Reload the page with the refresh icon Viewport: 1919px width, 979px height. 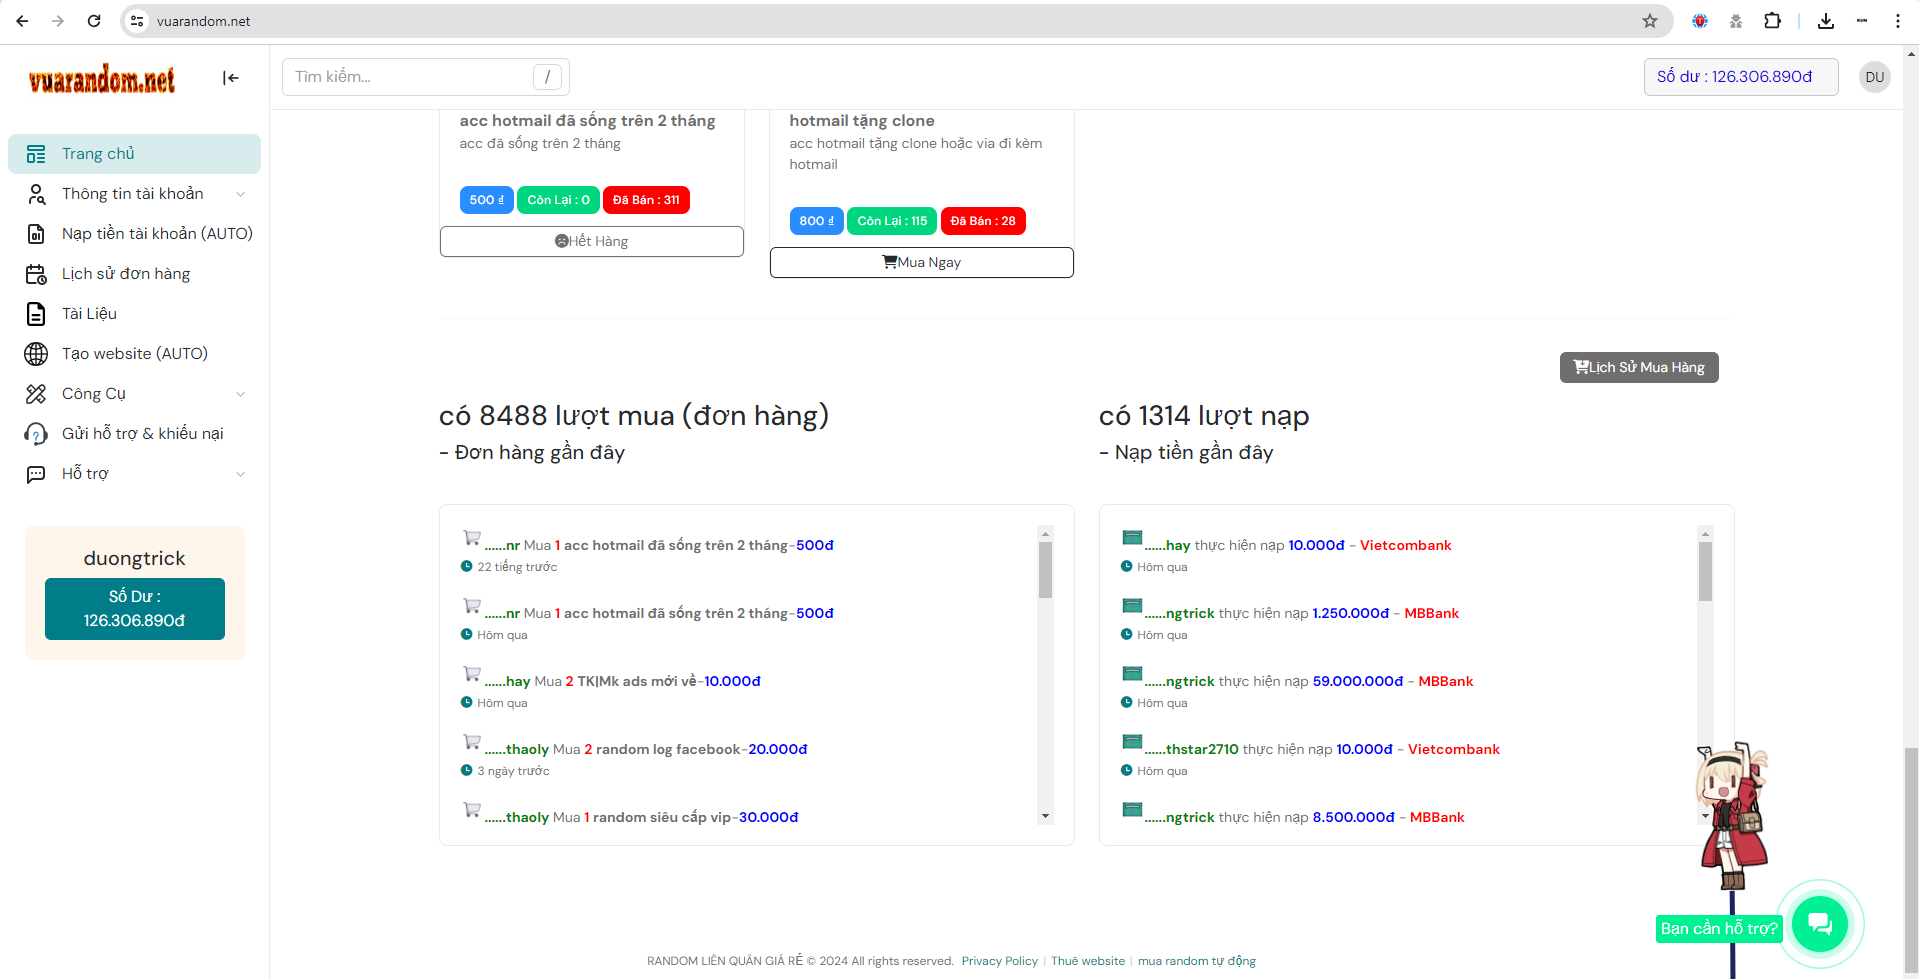point(94,21)
